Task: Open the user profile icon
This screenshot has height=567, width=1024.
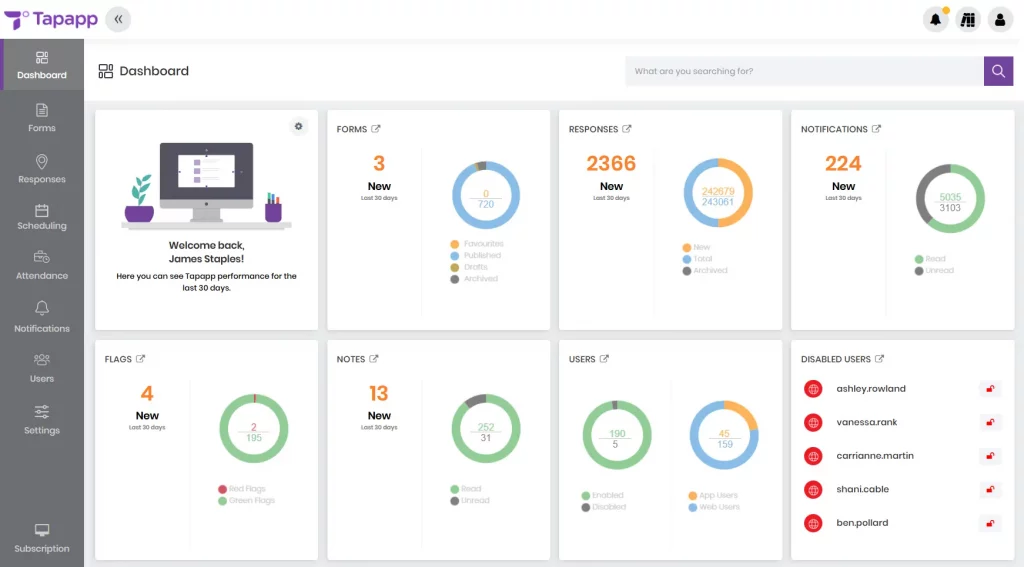Action: point(999,19)
